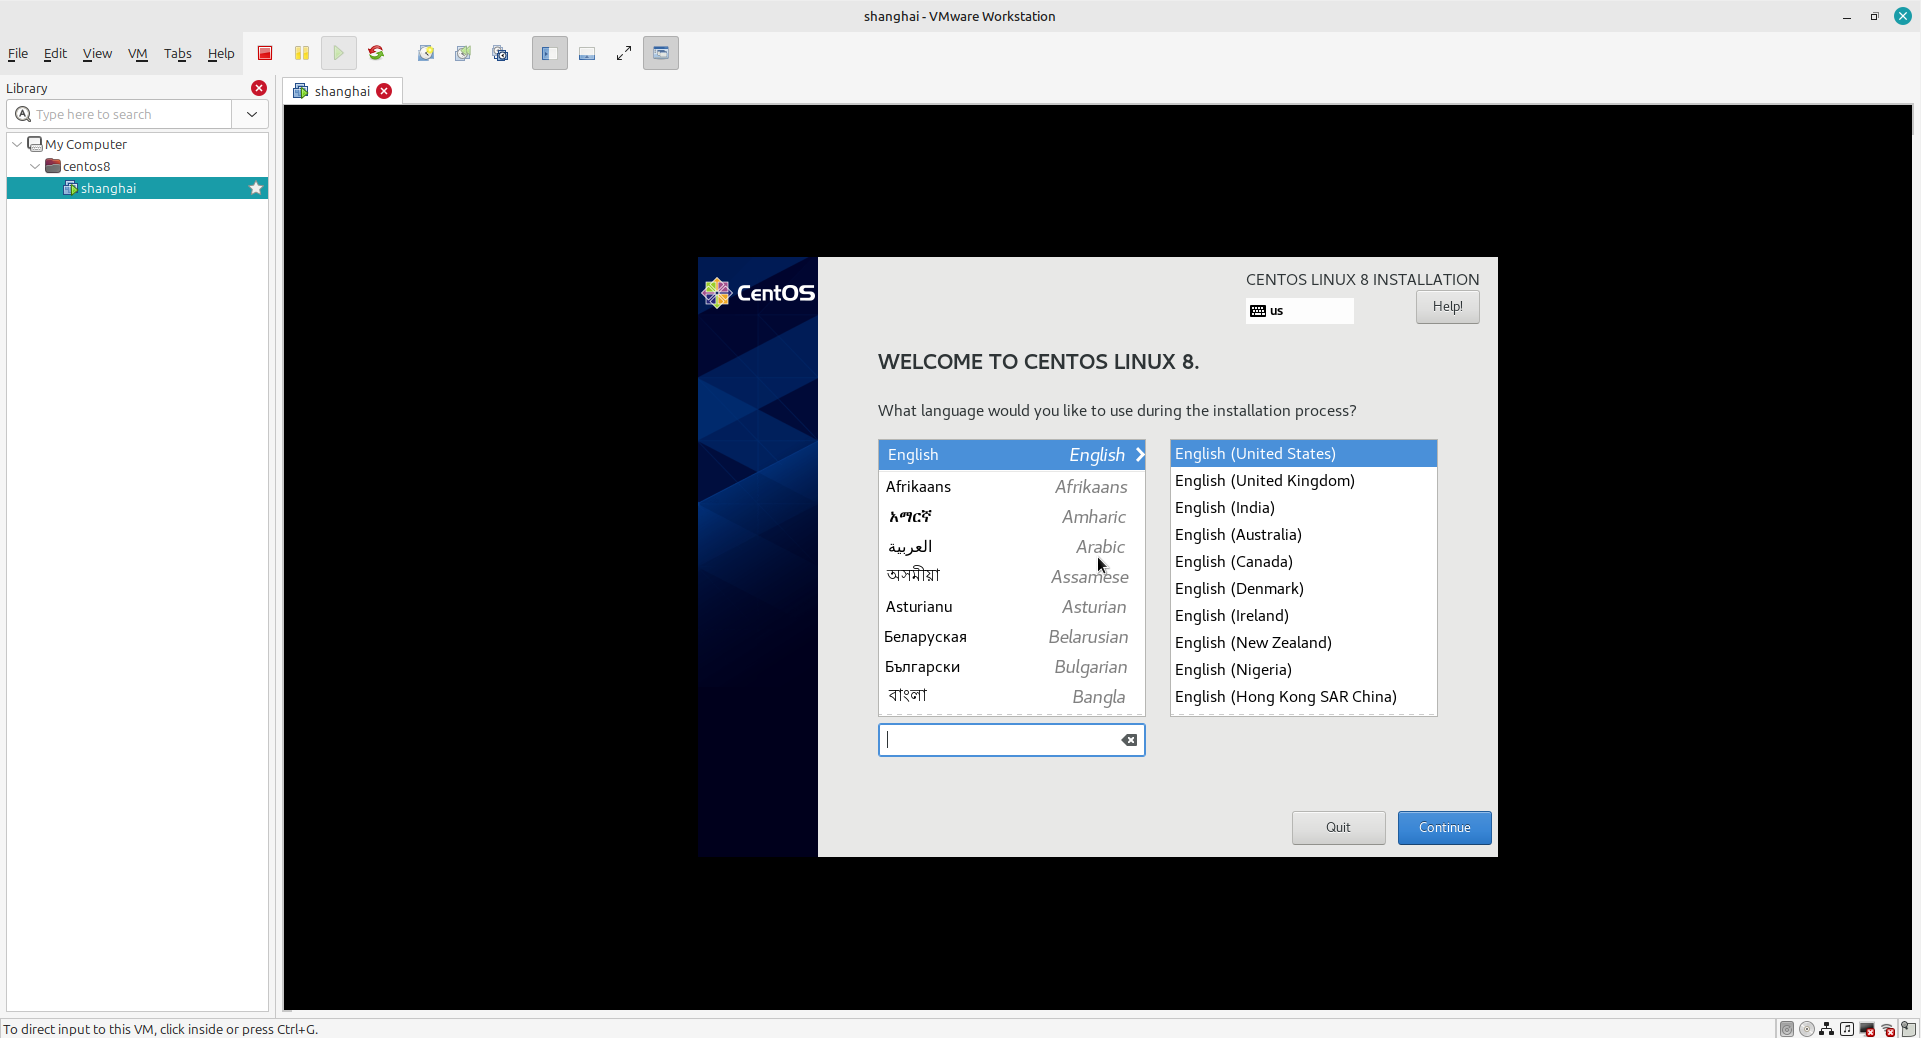
Task: Toggle the library sidebar view
Action: click(549, 53)
